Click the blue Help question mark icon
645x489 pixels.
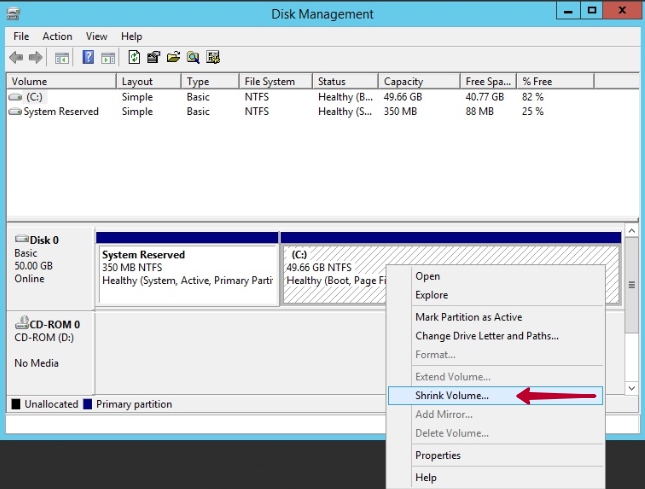tap(88, 58)
